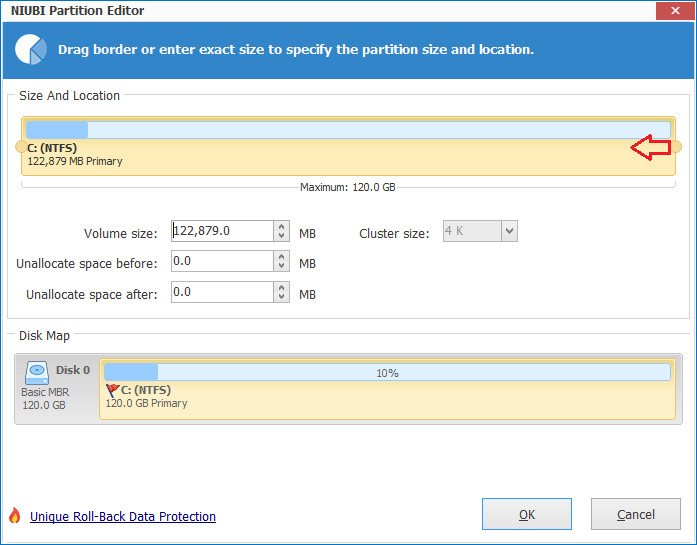
Task: Confirm with the OK button
Action: pyautogui.click(x=527, y=514)
